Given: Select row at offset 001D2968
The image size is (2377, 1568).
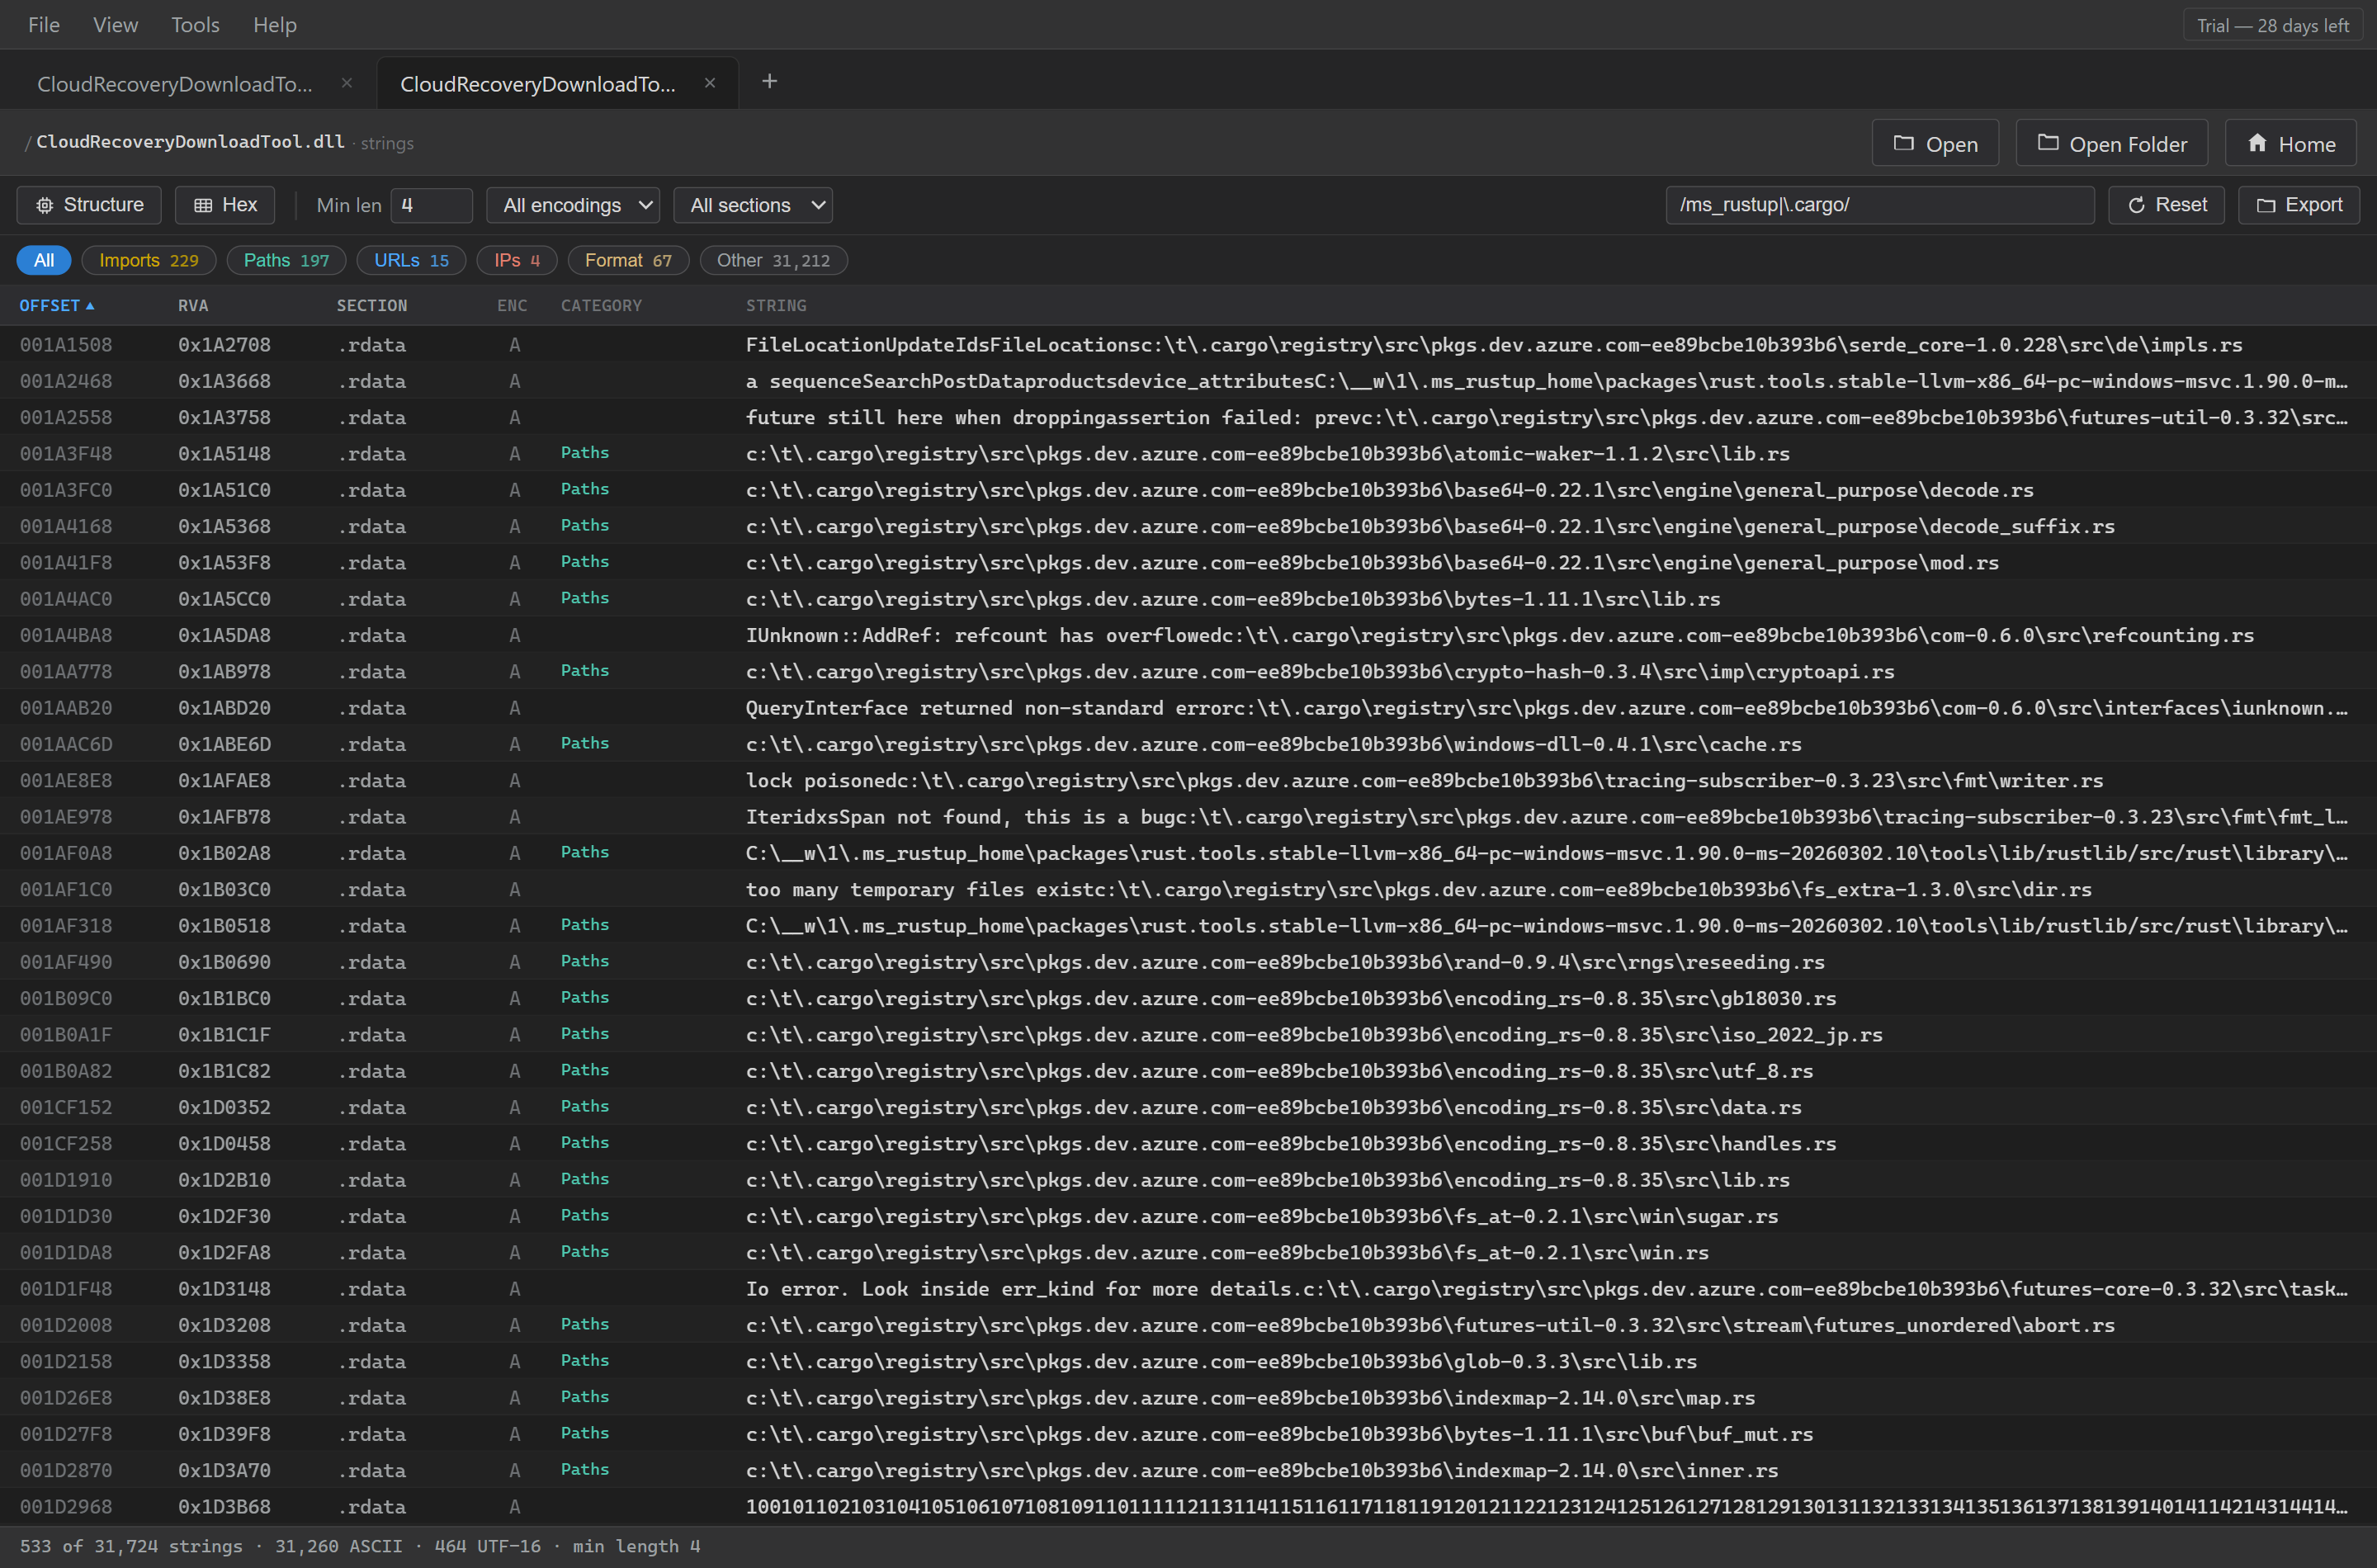Looking at the screenshot, I should tap(1188, 1507).
